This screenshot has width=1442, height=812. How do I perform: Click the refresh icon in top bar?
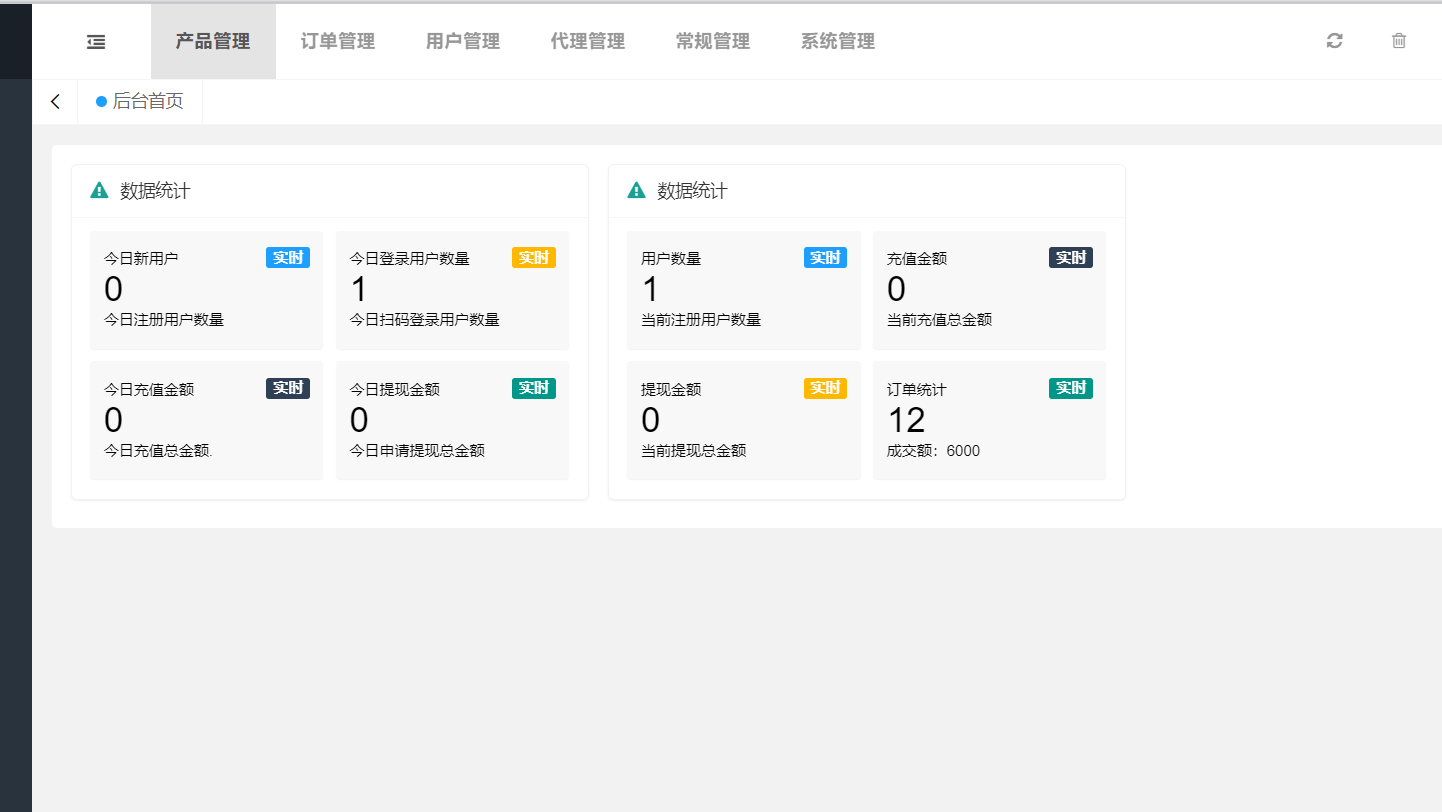pyautogui.click(x=1334, y=41)
